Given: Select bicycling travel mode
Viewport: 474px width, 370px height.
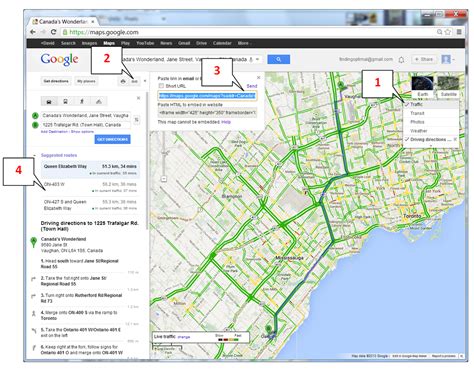Looking at the screenshot, I should [x=99, y=101].
